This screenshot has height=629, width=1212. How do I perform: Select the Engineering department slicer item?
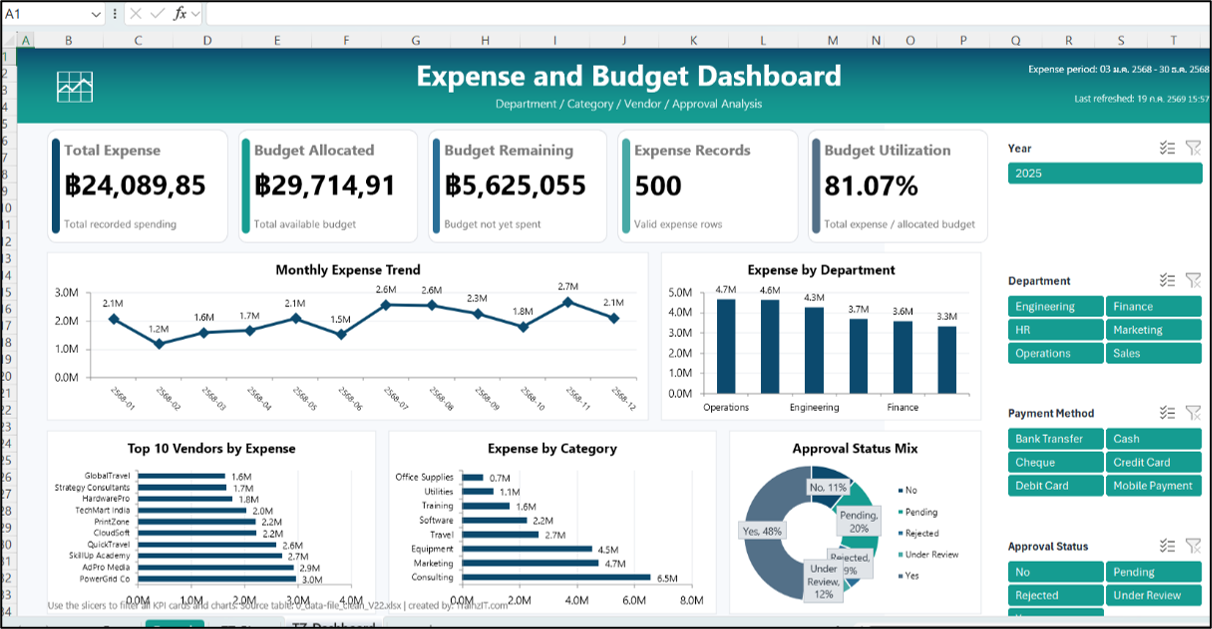click(1055, 307)
